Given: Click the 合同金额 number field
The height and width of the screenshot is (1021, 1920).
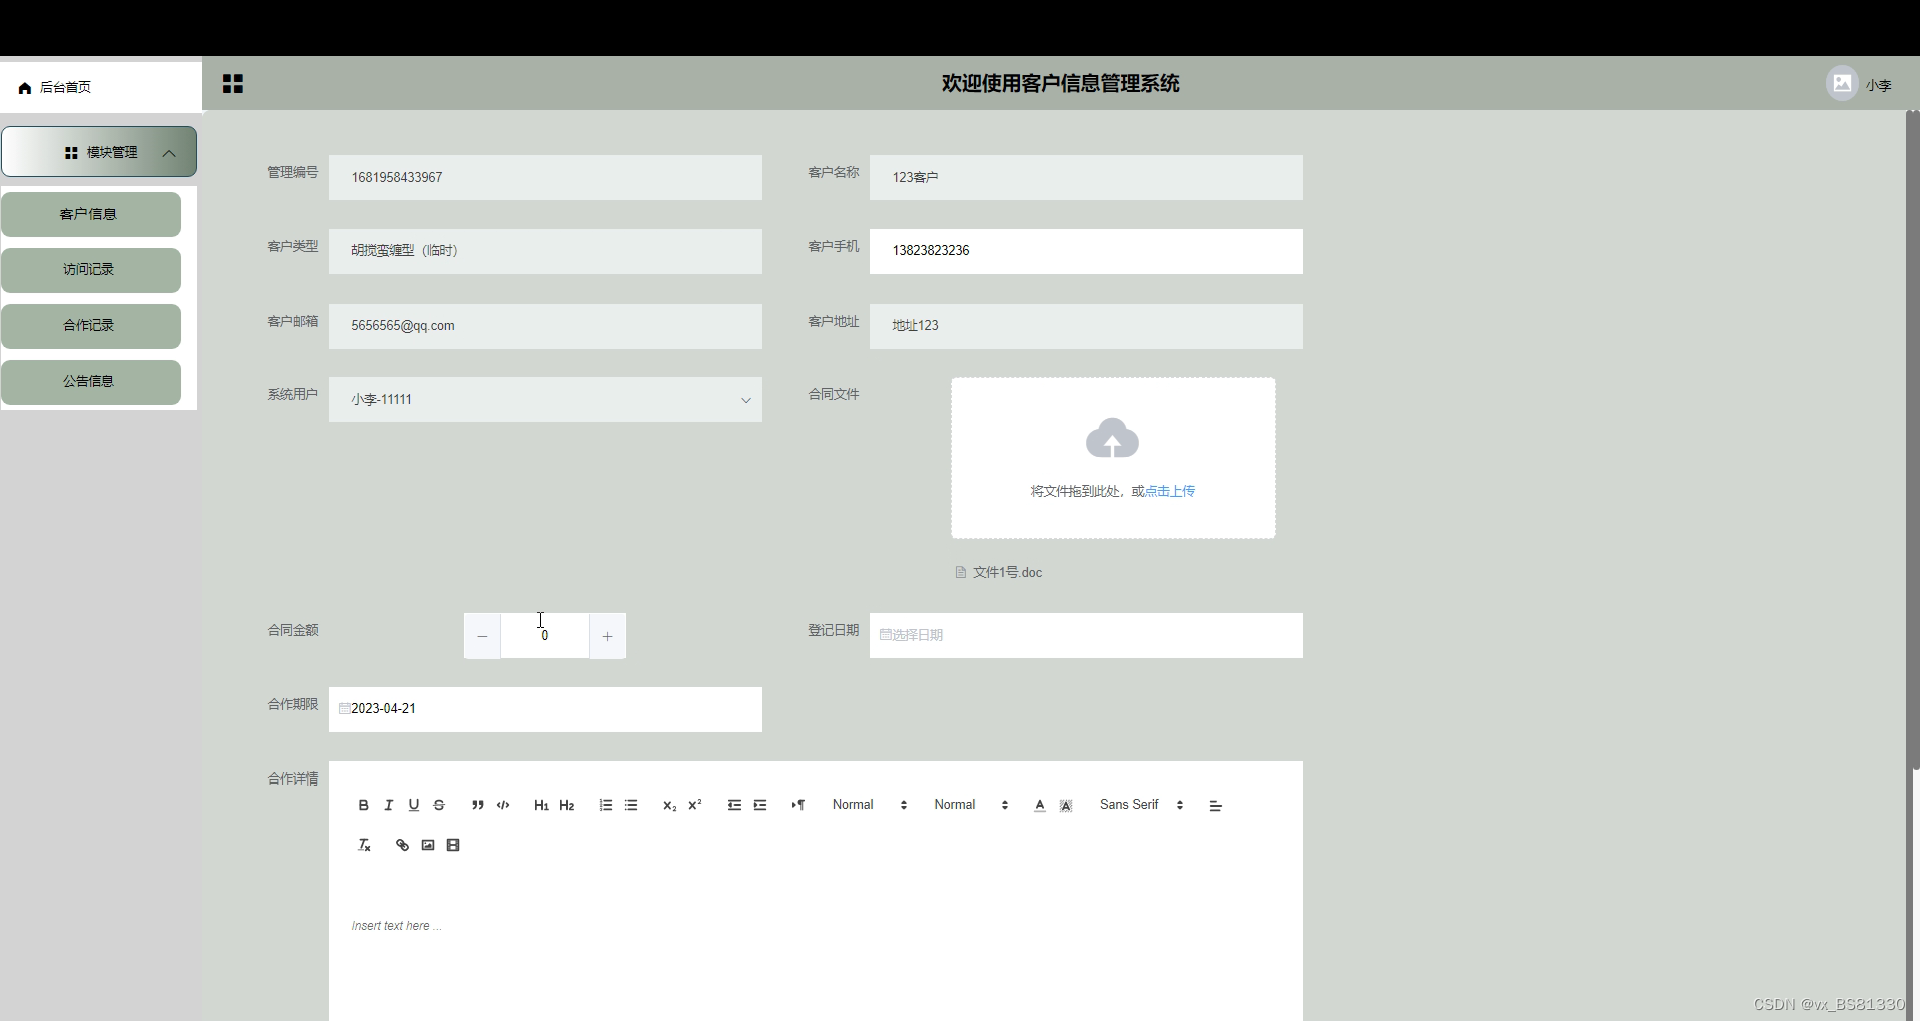Looking at the screenshot, I should tap(545, 636).
